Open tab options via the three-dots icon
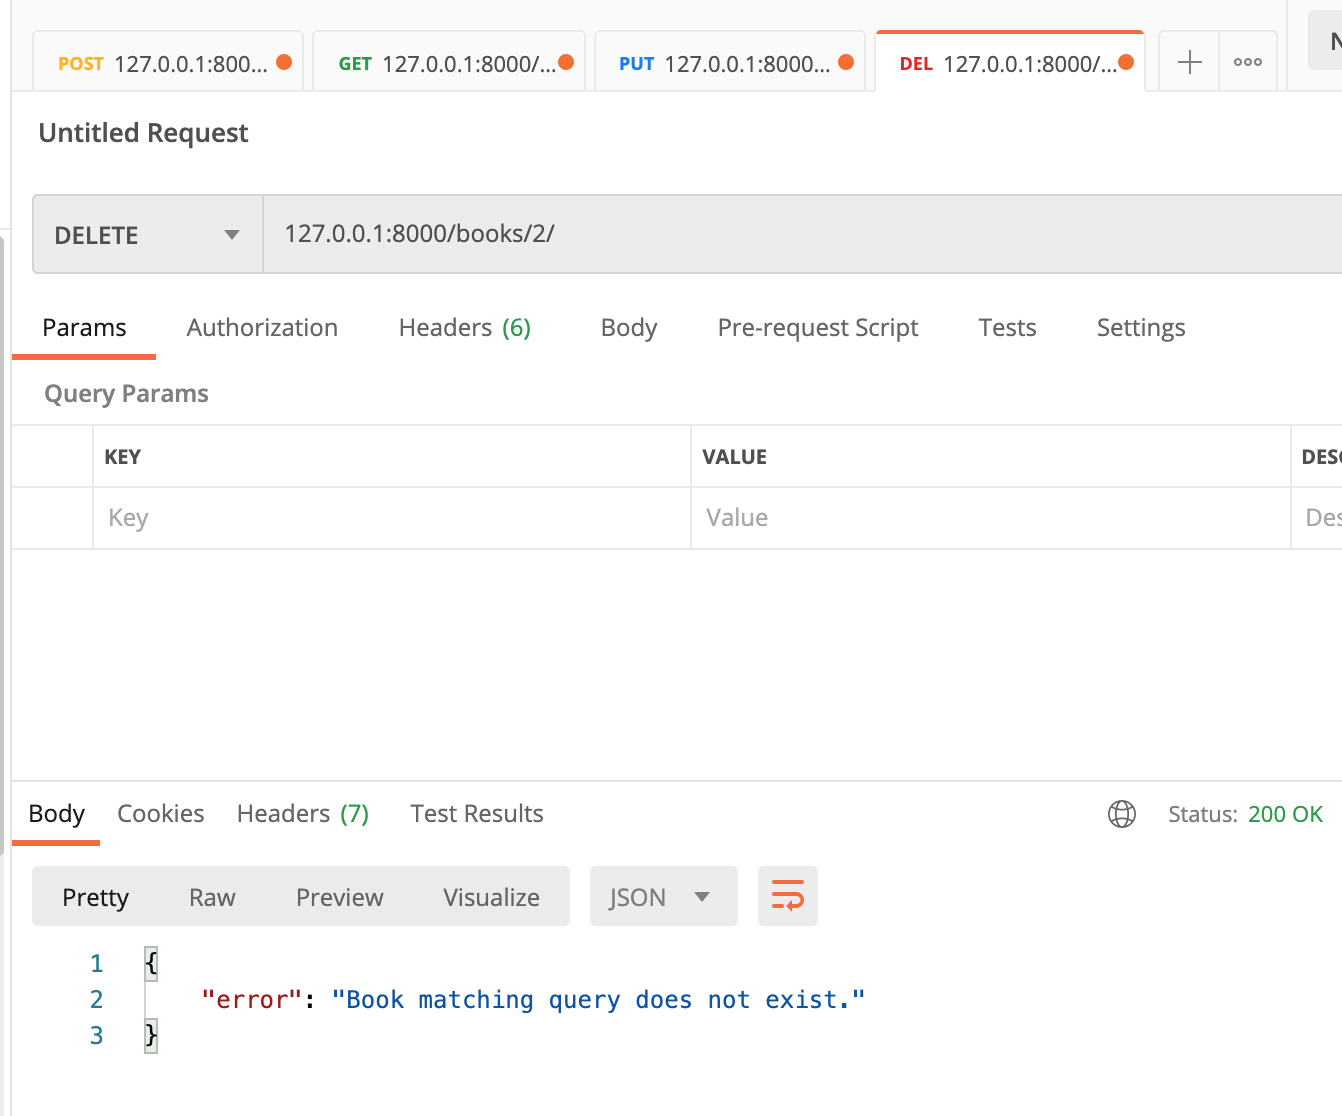Viewport: 1342px width, 1116px height. tap(1247, 62)
